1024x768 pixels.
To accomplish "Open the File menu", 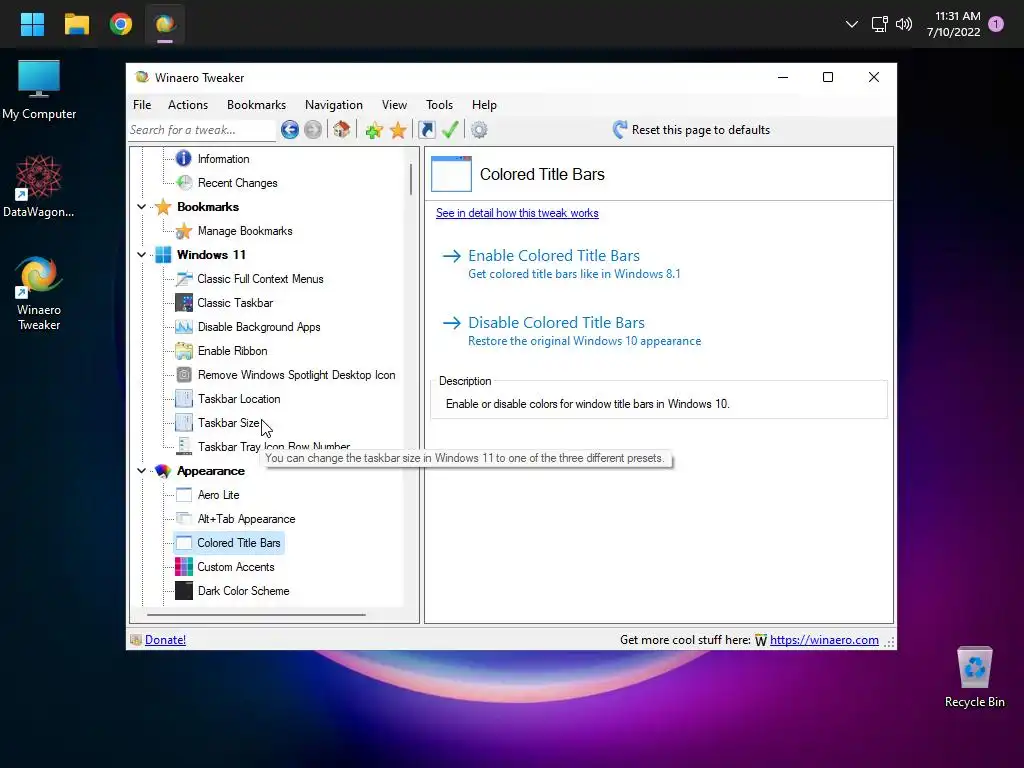I will coord(142,104).
